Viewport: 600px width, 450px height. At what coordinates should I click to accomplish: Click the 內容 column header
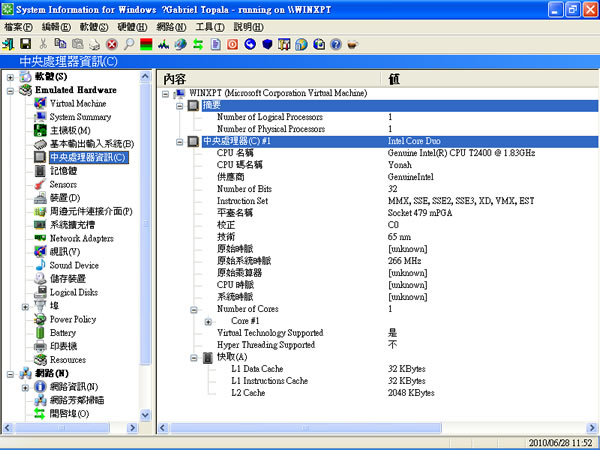click(176, 78)
